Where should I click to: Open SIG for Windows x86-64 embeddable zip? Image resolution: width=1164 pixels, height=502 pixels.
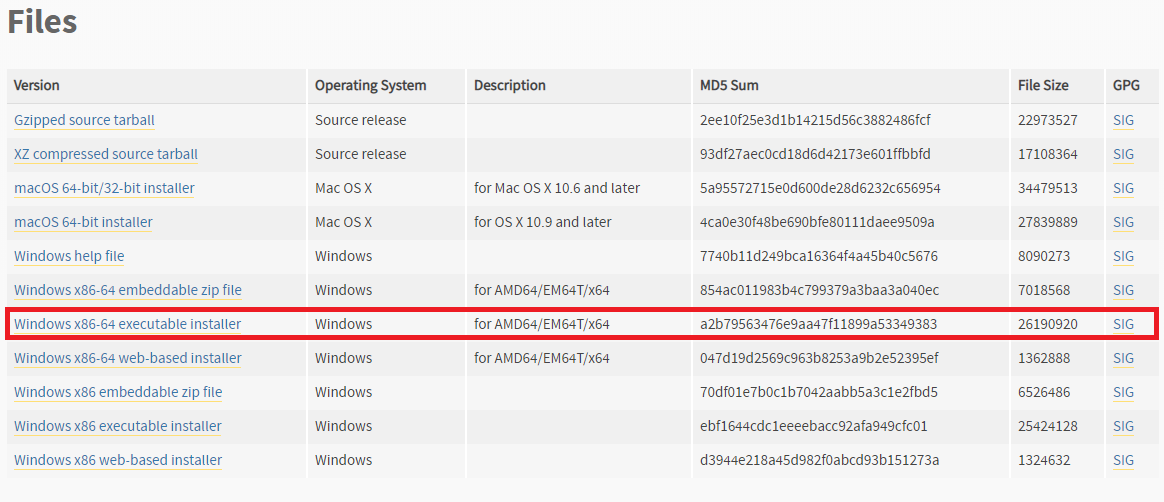point(1123,290)
